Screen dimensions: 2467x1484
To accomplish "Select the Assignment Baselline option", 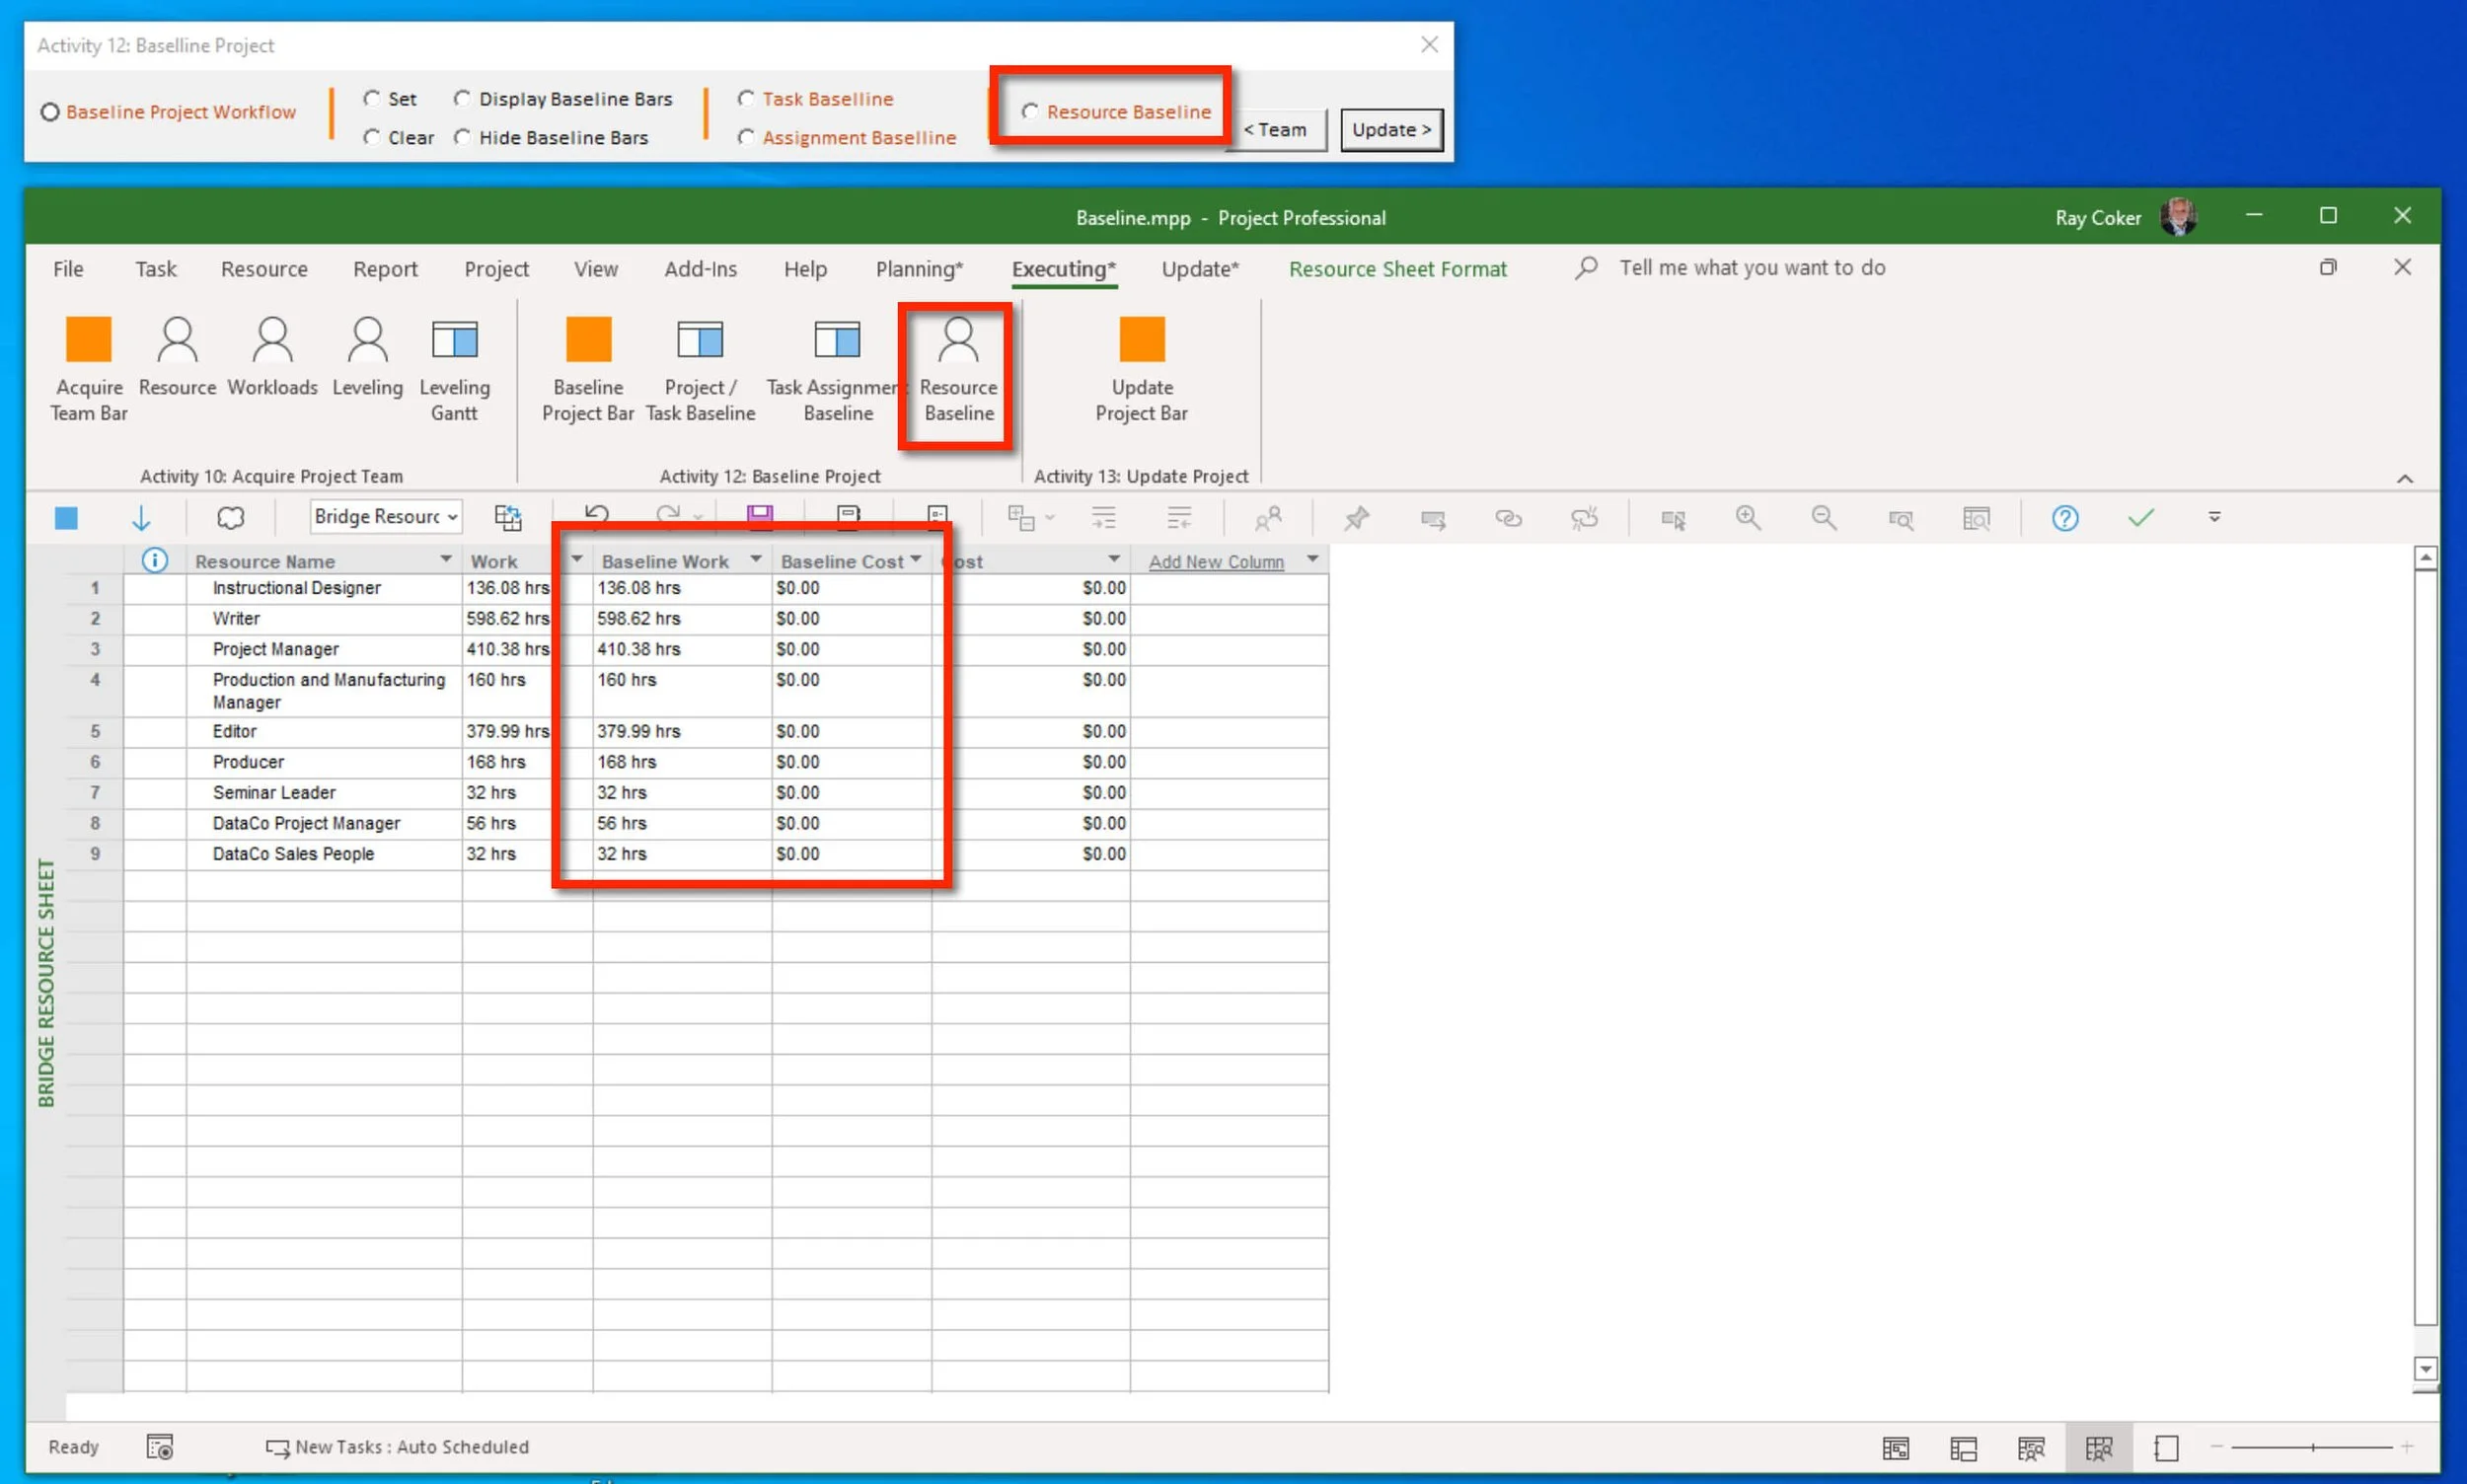I will 744,137.
